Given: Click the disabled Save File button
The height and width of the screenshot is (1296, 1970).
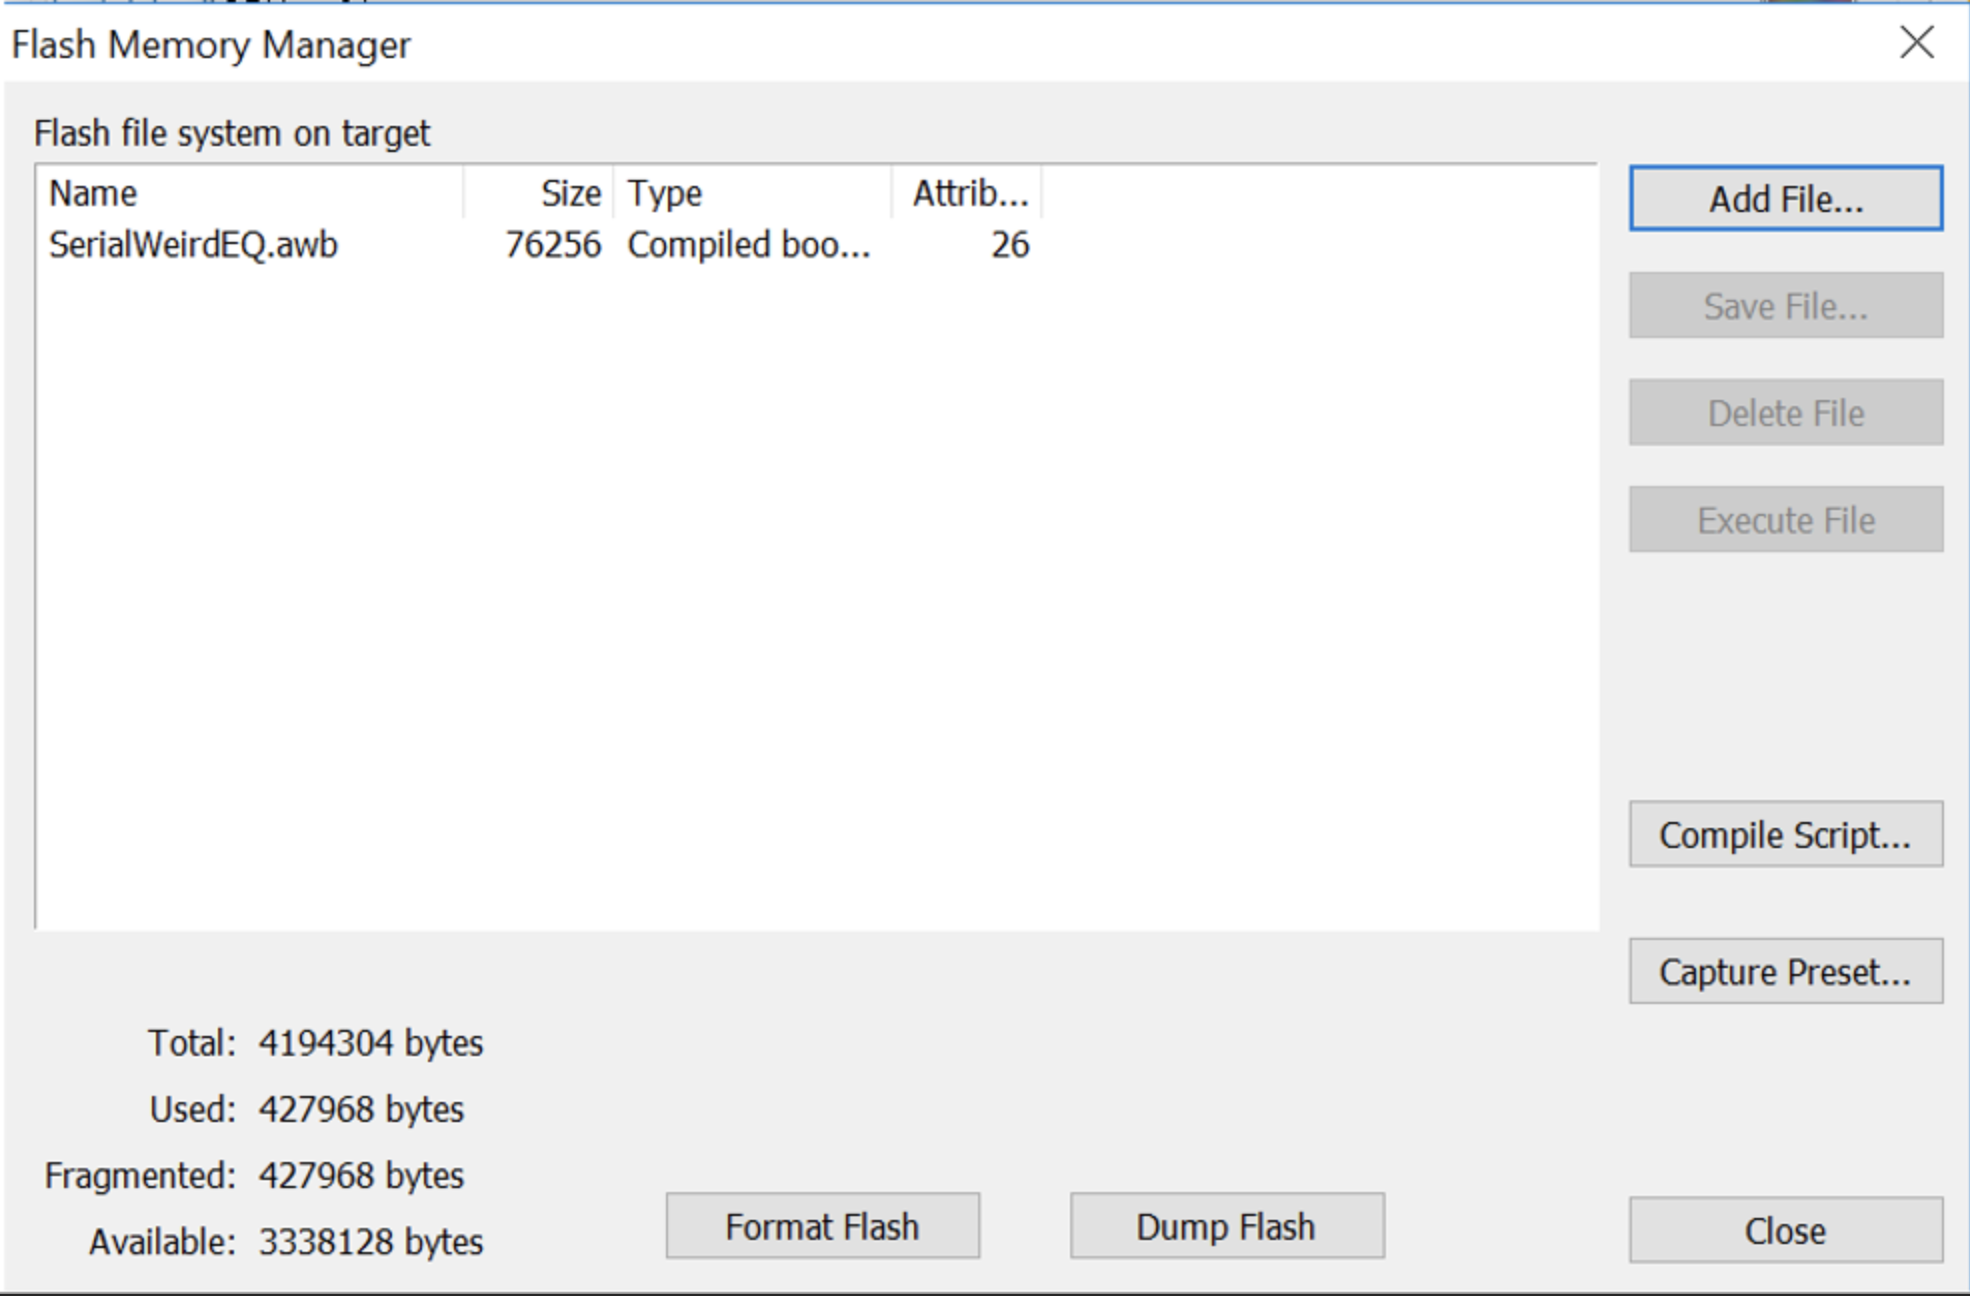Looking at the screenshot, I should 1784,306.
